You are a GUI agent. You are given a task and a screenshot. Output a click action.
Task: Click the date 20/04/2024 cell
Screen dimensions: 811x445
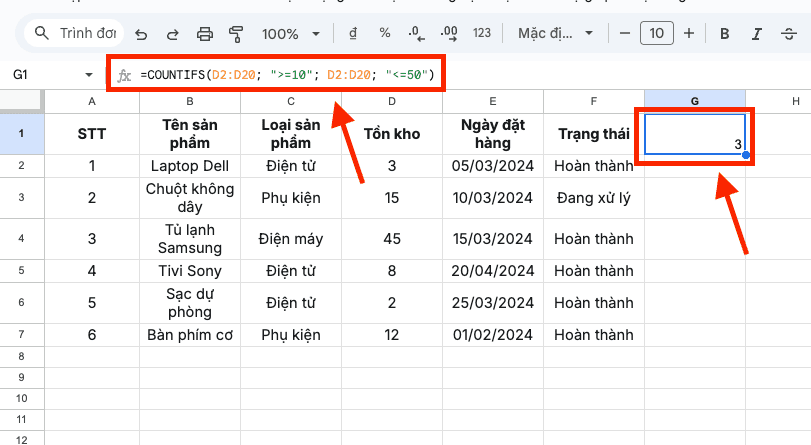[x=493, y=271]
